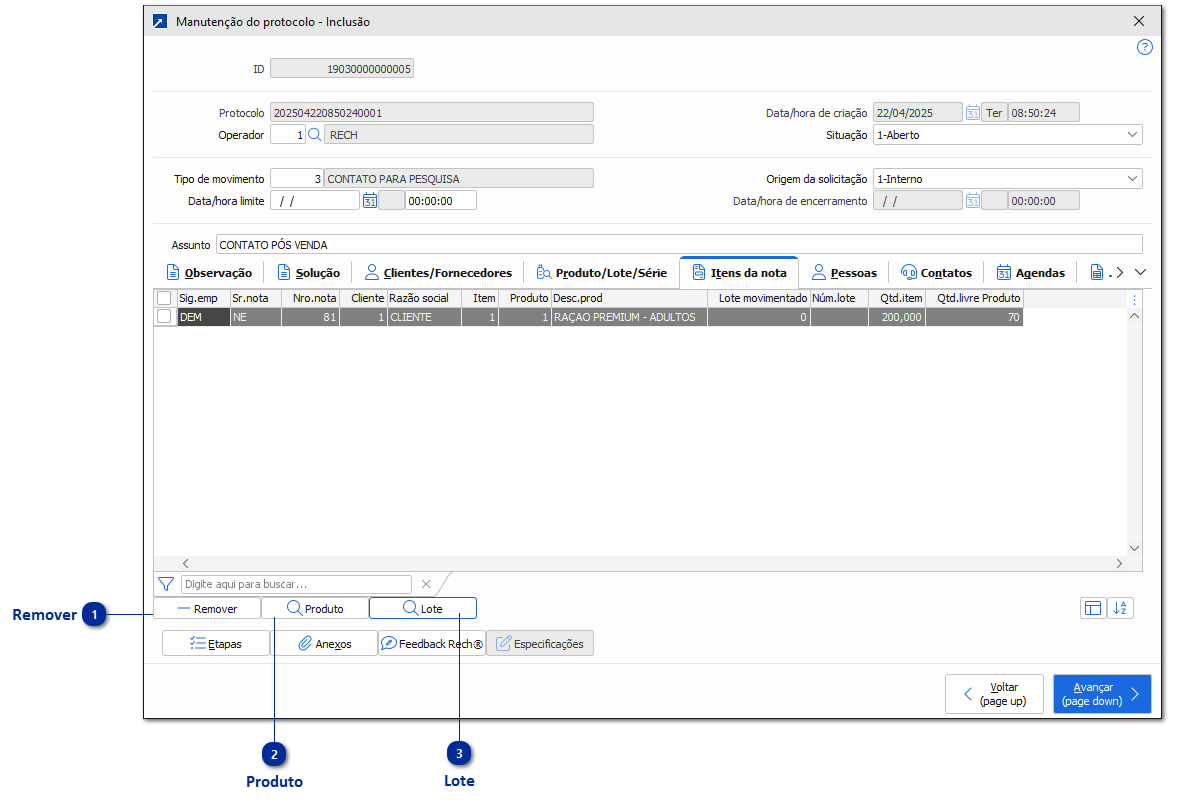Open the help question mark icon
The image size is (1185, 808).
(x=1144, y=47)
